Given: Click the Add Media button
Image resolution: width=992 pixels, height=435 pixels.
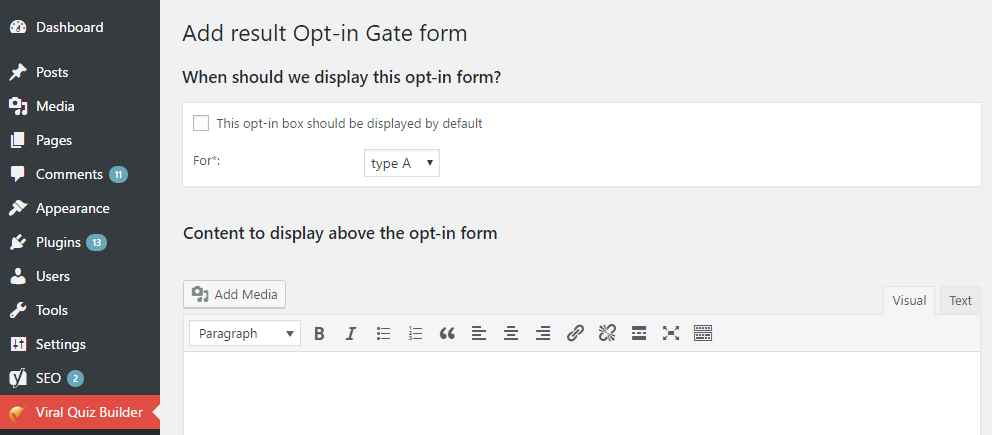Looking at the screenshot, I should [x=235, y=294].
